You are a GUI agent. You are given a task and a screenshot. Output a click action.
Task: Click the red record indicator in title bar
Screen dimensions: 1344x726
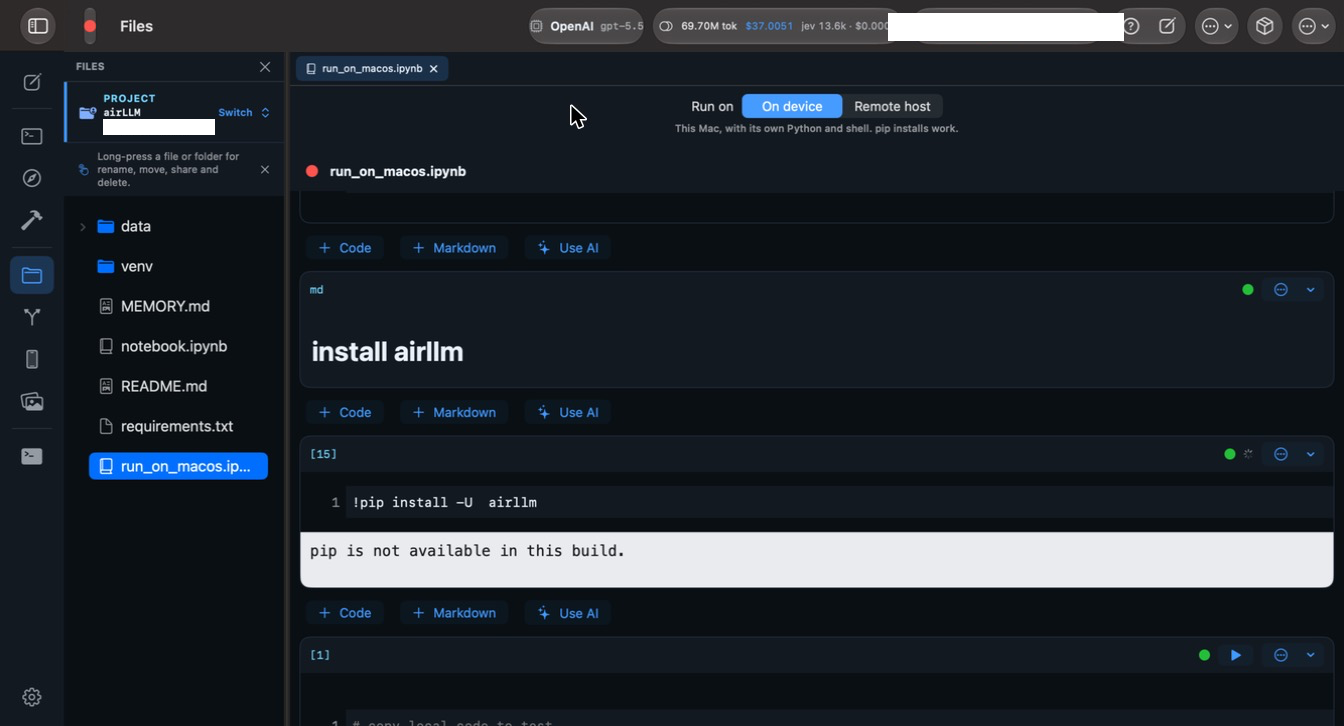90,26
